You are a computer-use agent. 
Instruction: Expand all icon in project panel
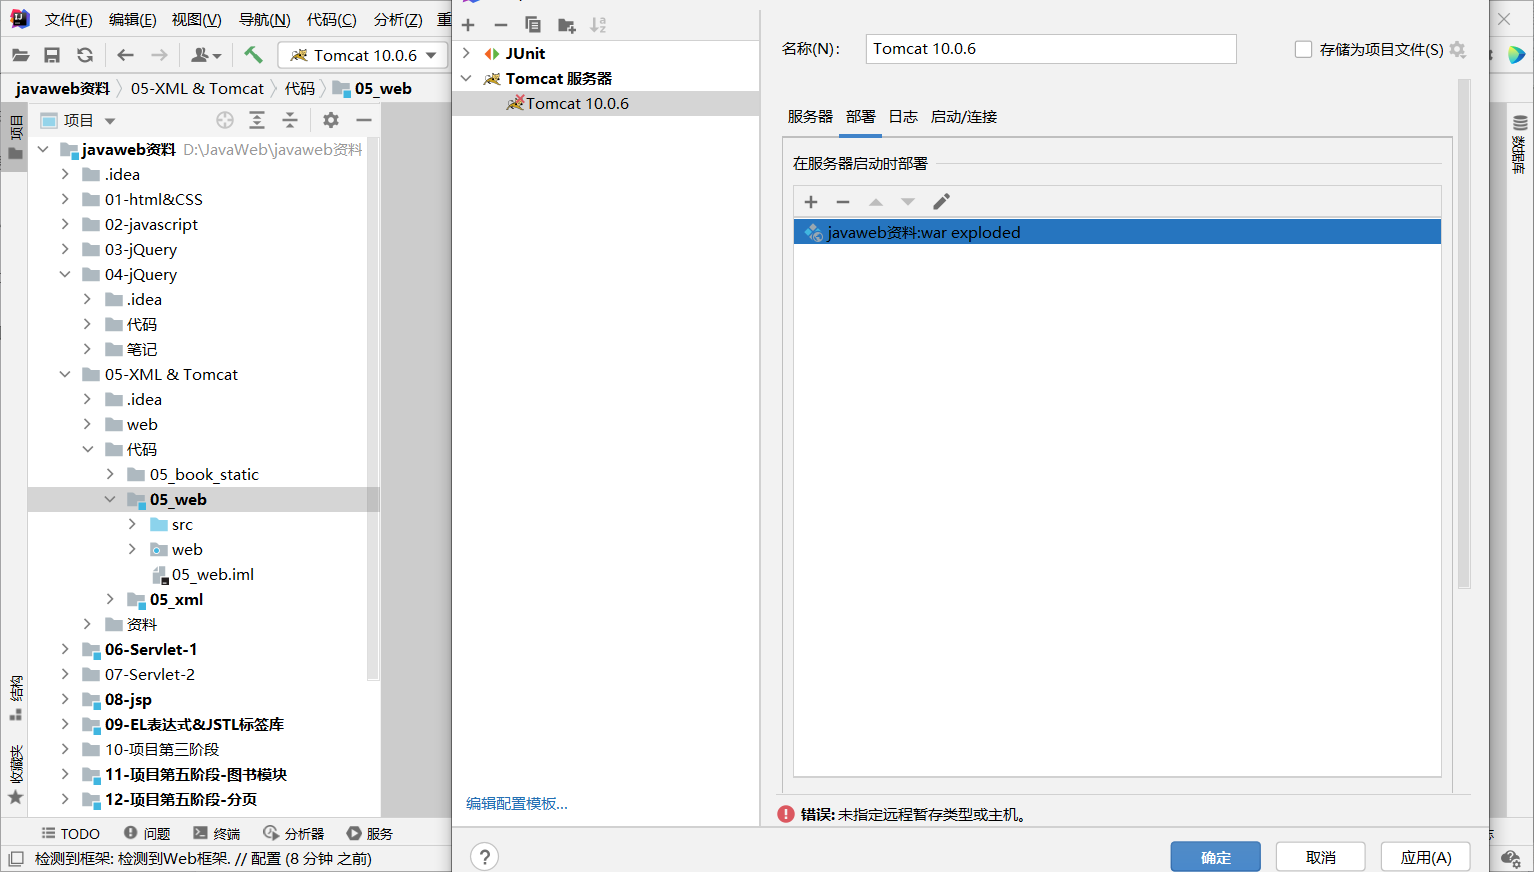tap(257, 120)
